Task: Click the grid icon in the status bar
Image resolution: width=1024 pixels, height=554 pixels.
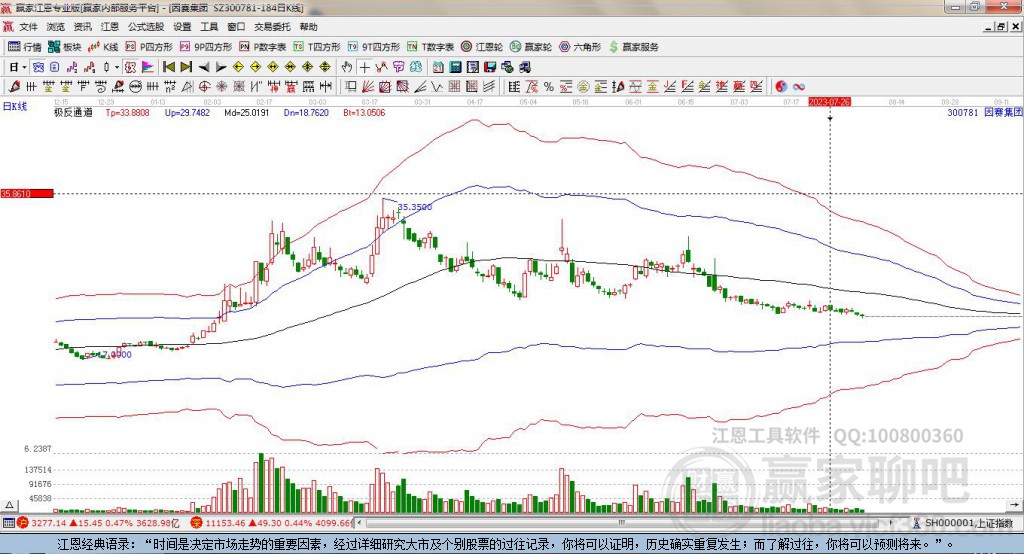Action: (x=8, y=523)
